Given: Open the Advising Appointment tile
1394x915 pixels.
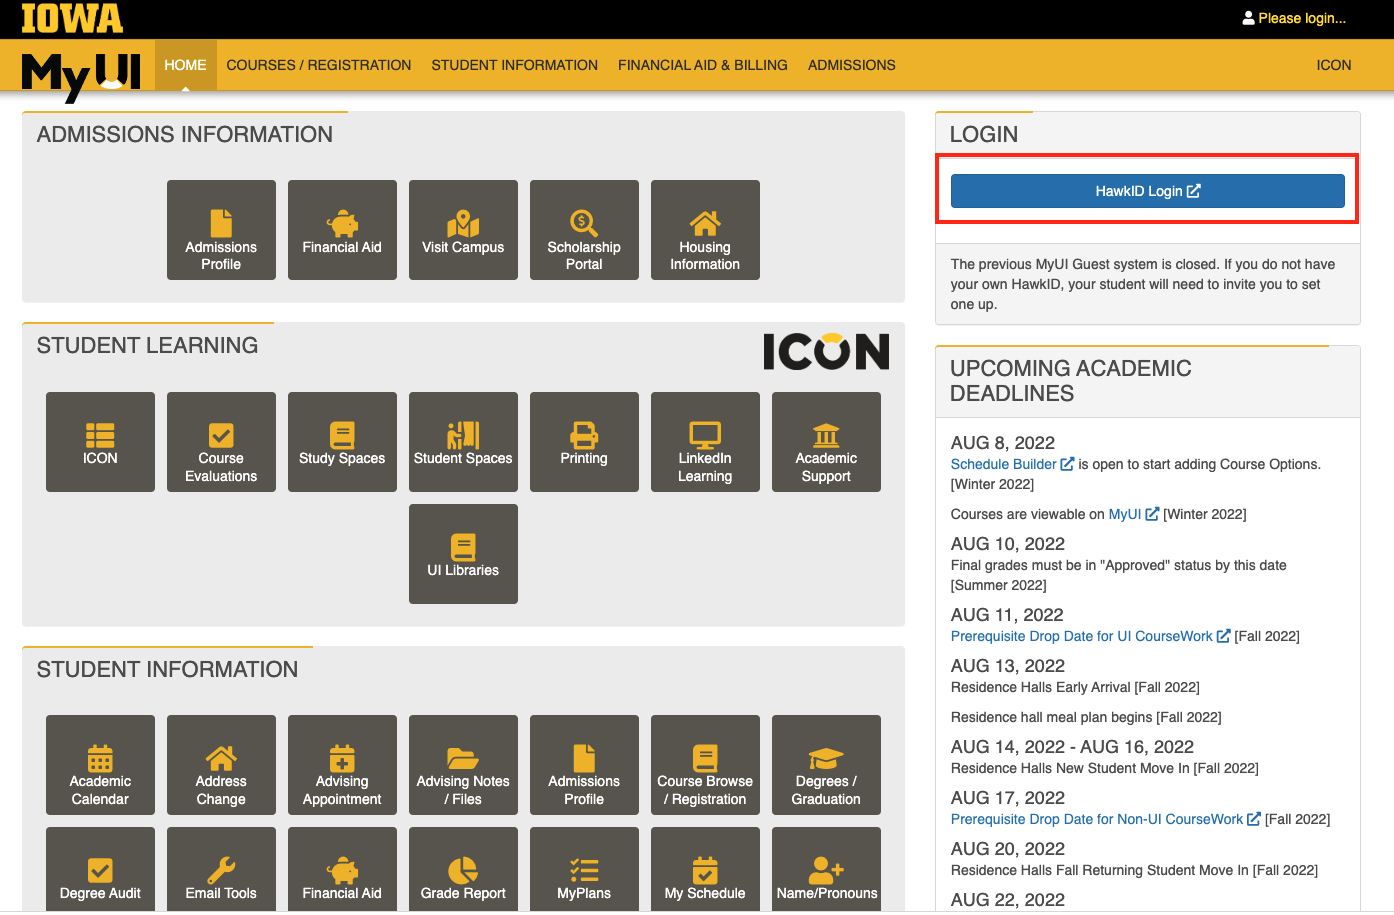Looking at the screenshot, I should pos(342,765).
